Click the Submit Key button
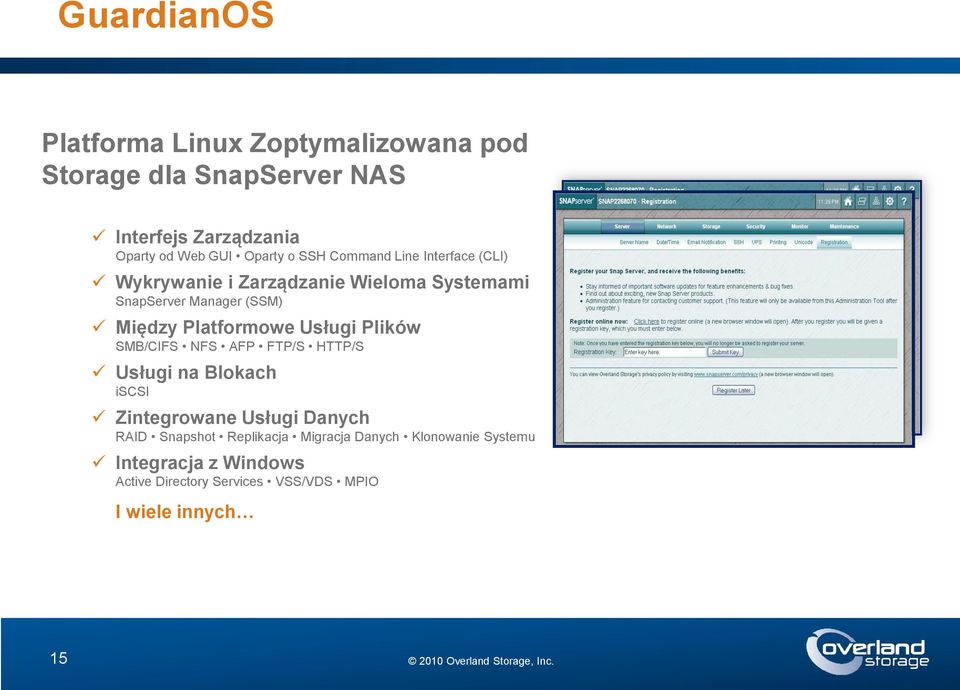 click(726, 352)
